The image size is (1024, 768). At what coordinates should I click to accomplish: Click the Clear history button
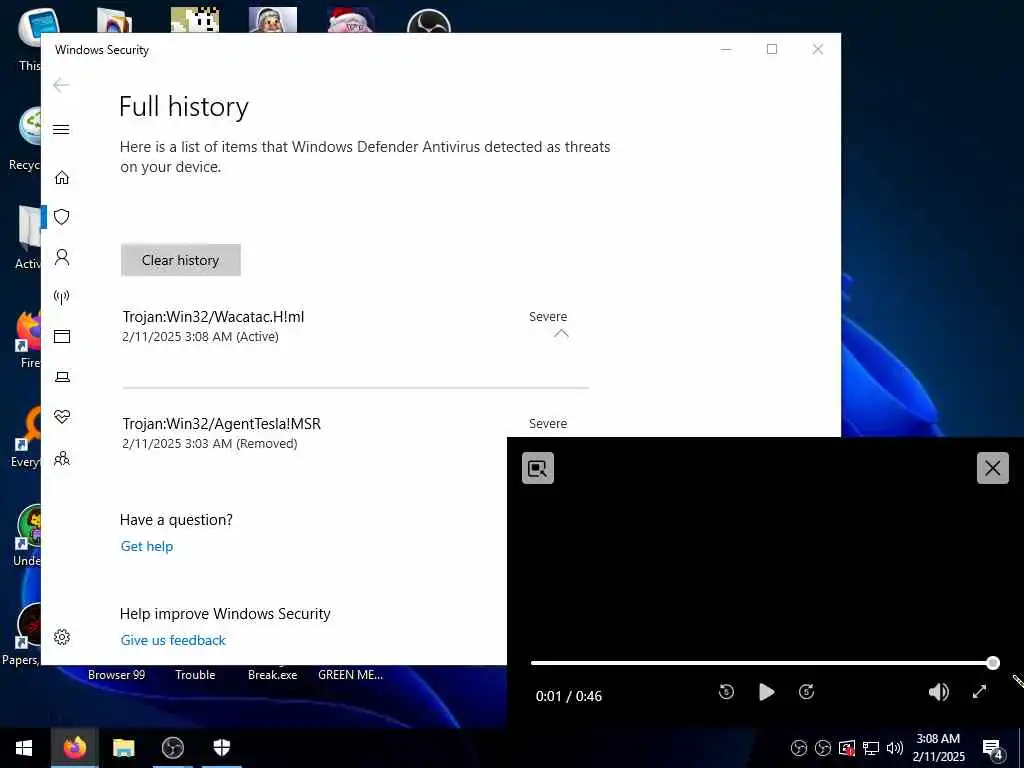(x=180, y=260)
